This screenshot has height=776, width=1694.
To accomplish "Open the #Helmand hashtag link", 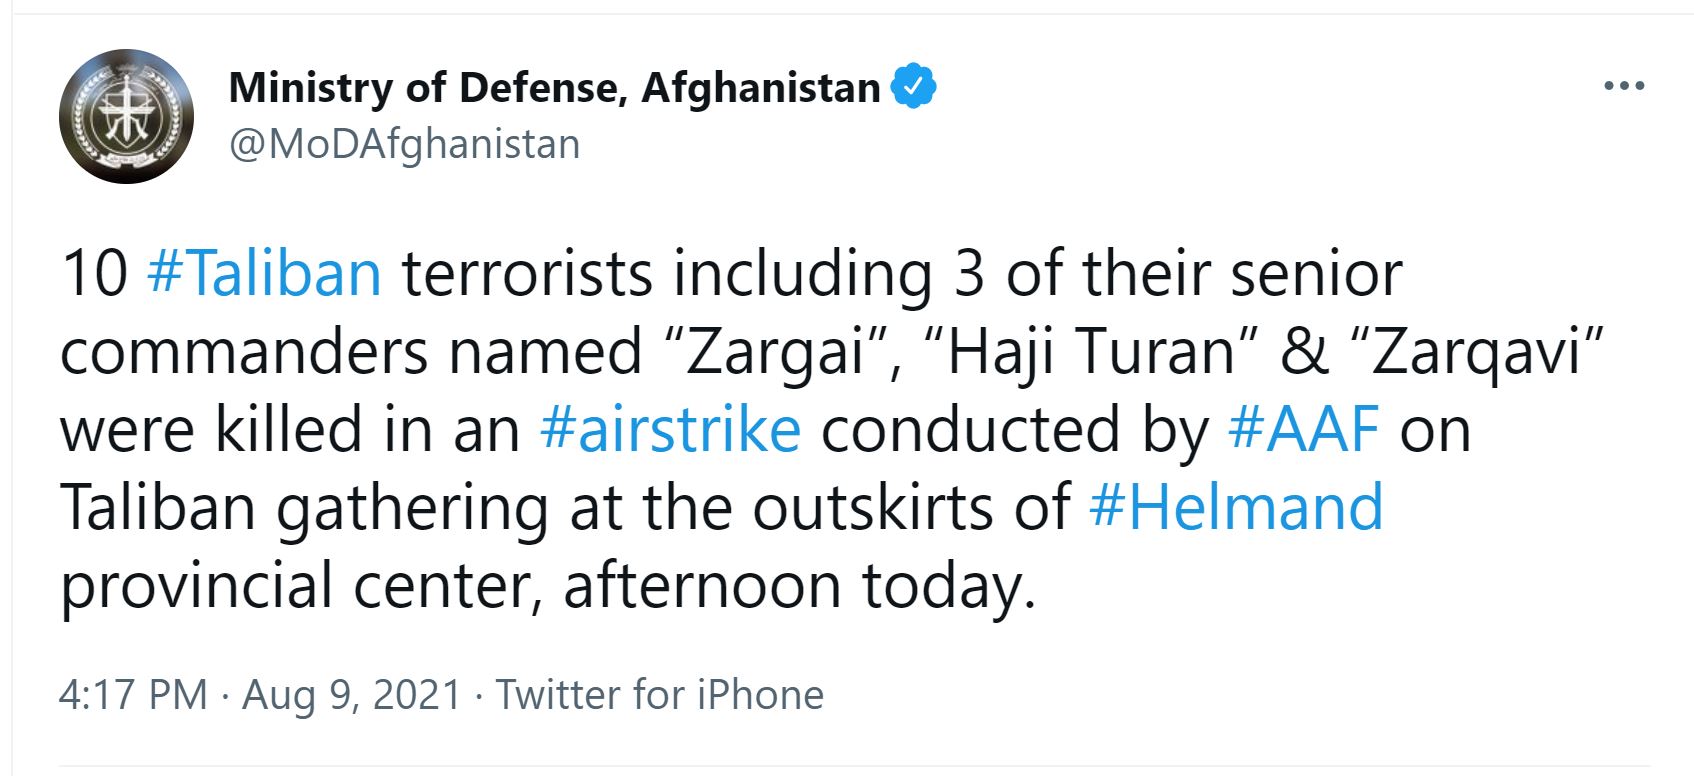I will tap(1236, 507).
